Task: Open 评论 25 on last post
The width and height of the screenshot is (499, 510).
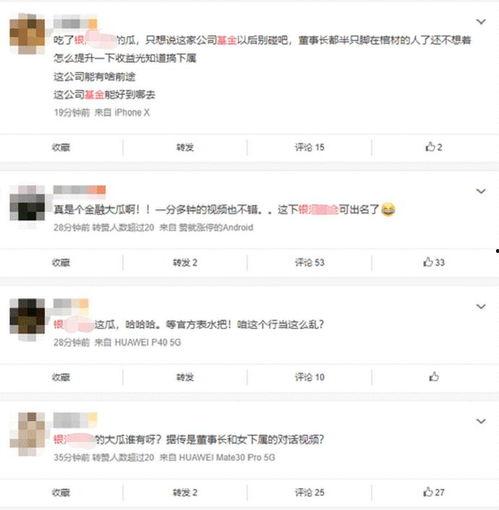Action: point(309,492)
